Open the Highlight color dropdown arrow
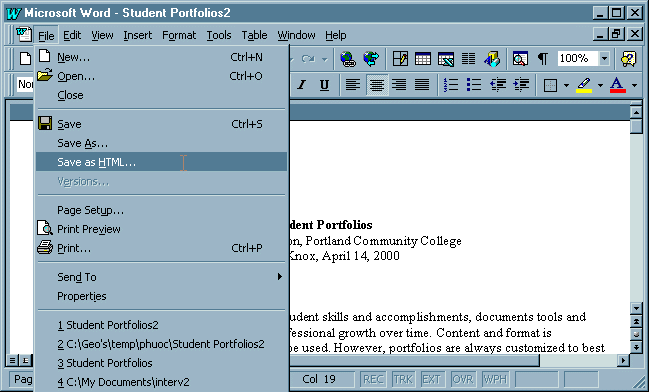 (x=600, y=86)
